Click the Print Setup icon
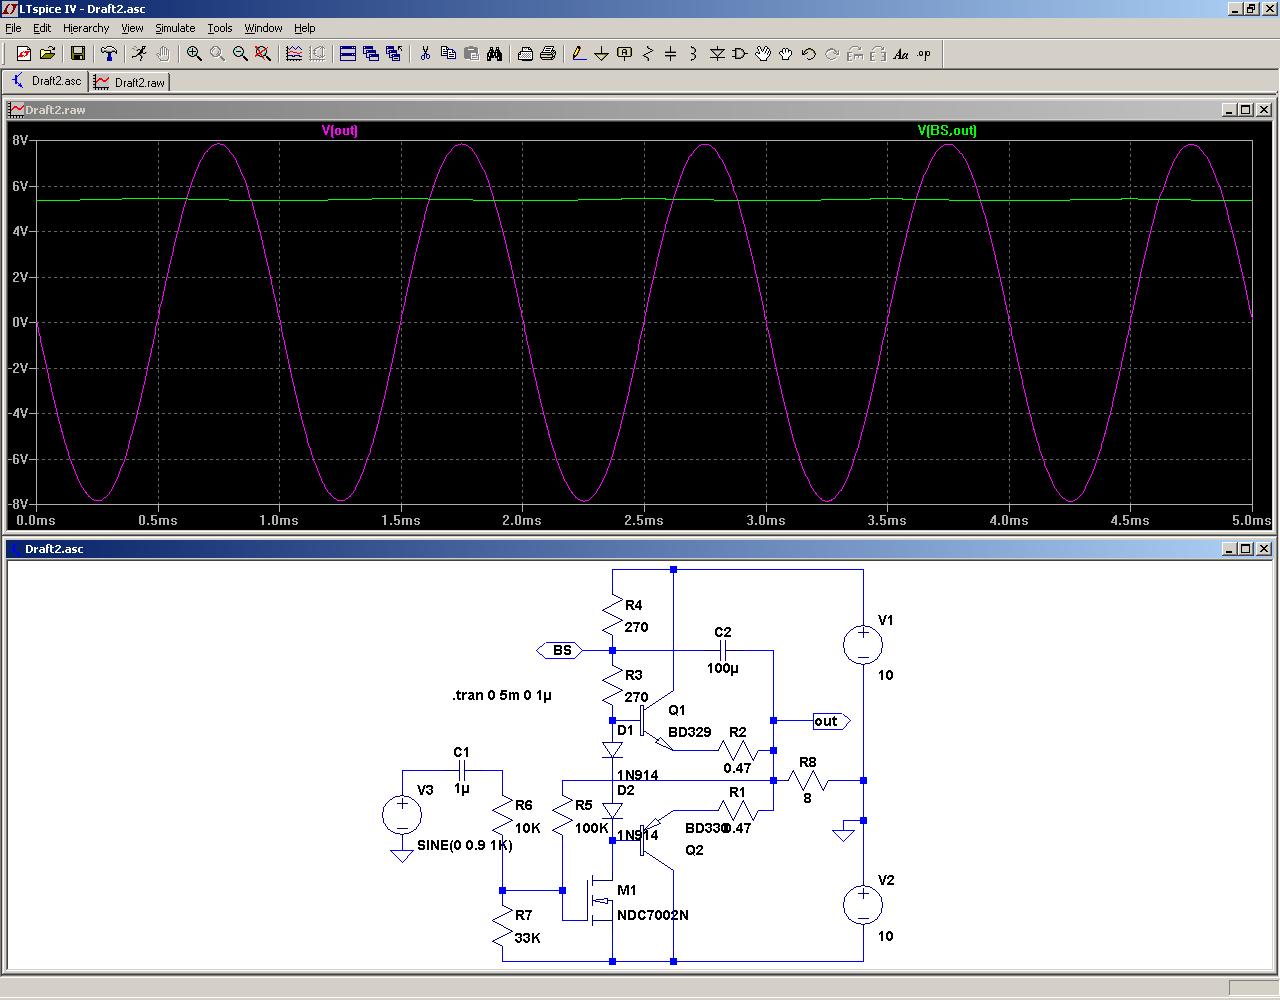The height and width of the screenshot is (1000, 1280). point(525,54)
